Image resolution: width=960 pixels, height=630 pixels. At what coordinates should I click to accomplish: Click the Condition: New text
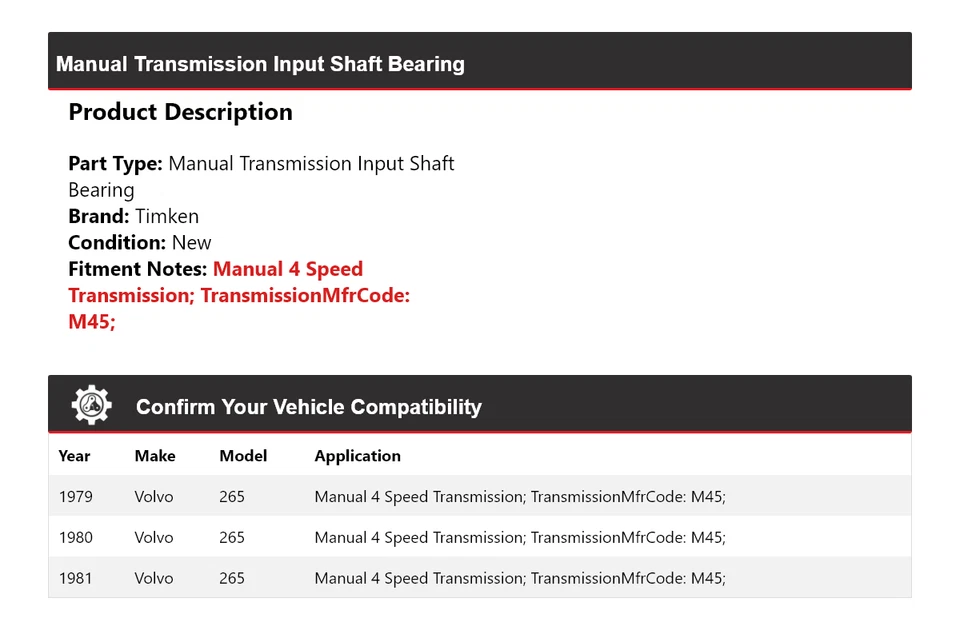(140, 242)
